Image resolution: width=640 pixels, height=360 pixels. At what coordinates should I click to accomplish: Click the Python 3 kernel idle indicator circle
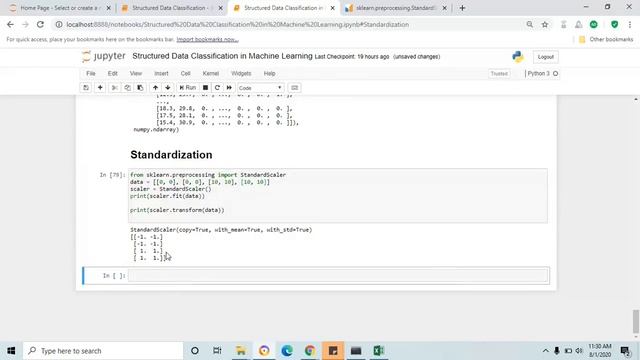click(x=556, y=73)
